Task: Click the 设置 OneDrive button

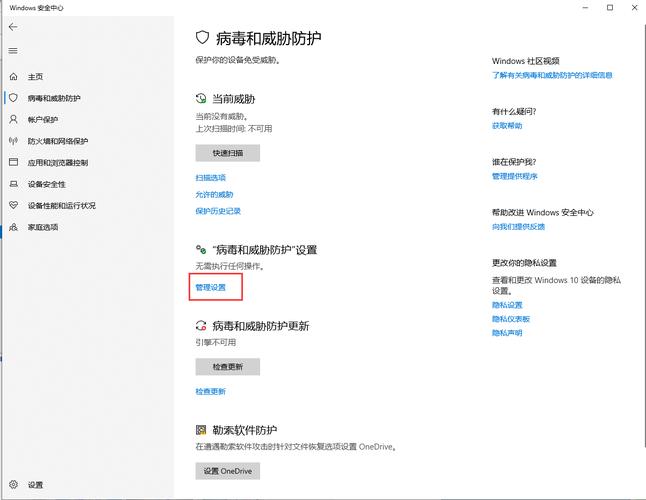Action: pyautogui.click(x=227, y=471)
